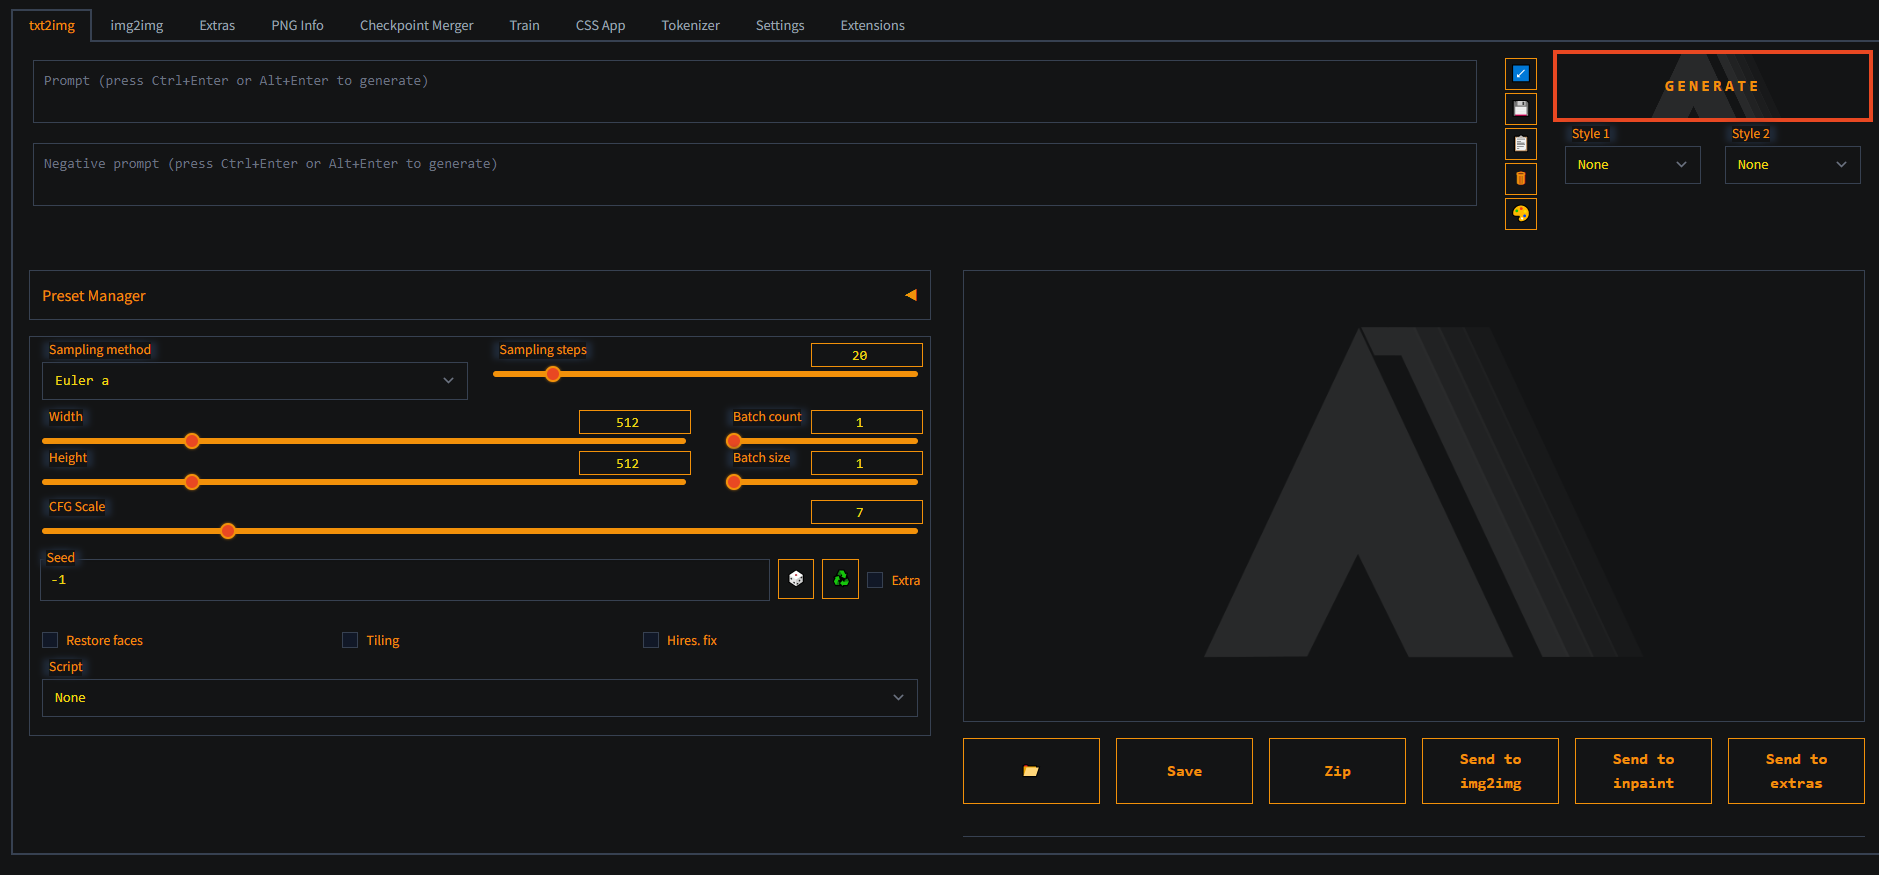Screen dimensions: 1879x875
Task: Click Send to inpaint button
Action: tap(1643, 771)
